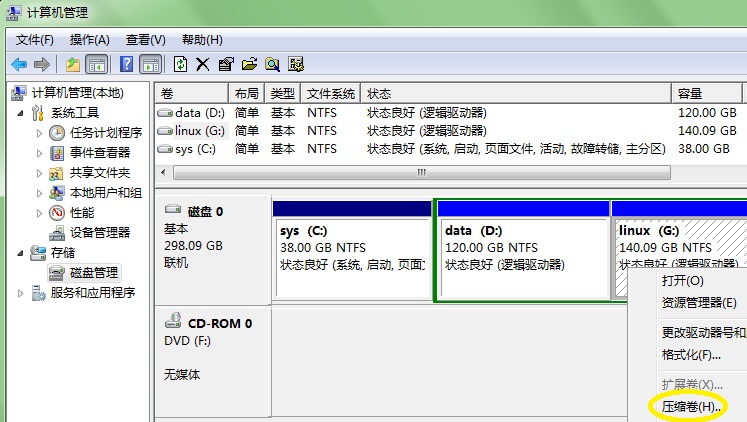Open the 帮助(H) menu
747x422 pixels.
pos(202,40)
